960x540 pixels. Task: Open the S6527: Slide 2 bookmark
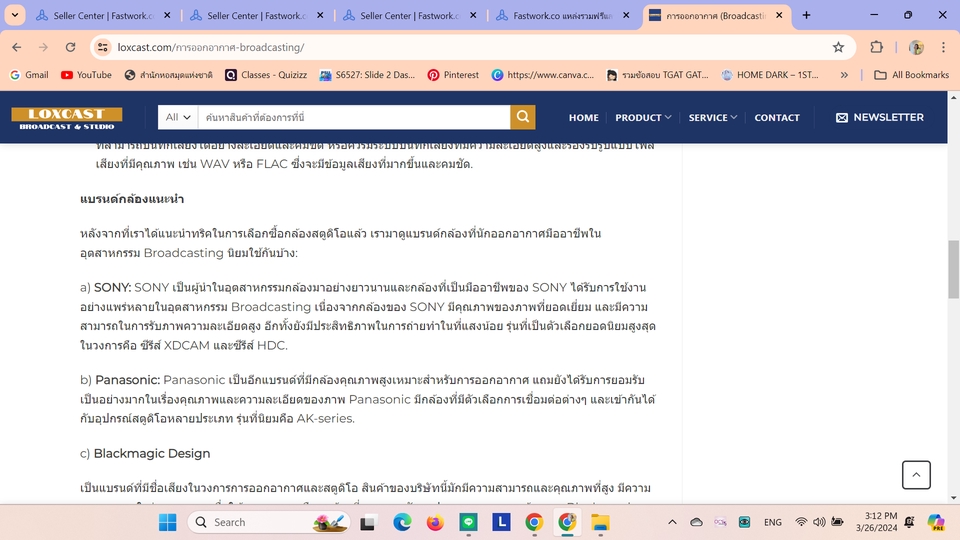tap(367, 75)
